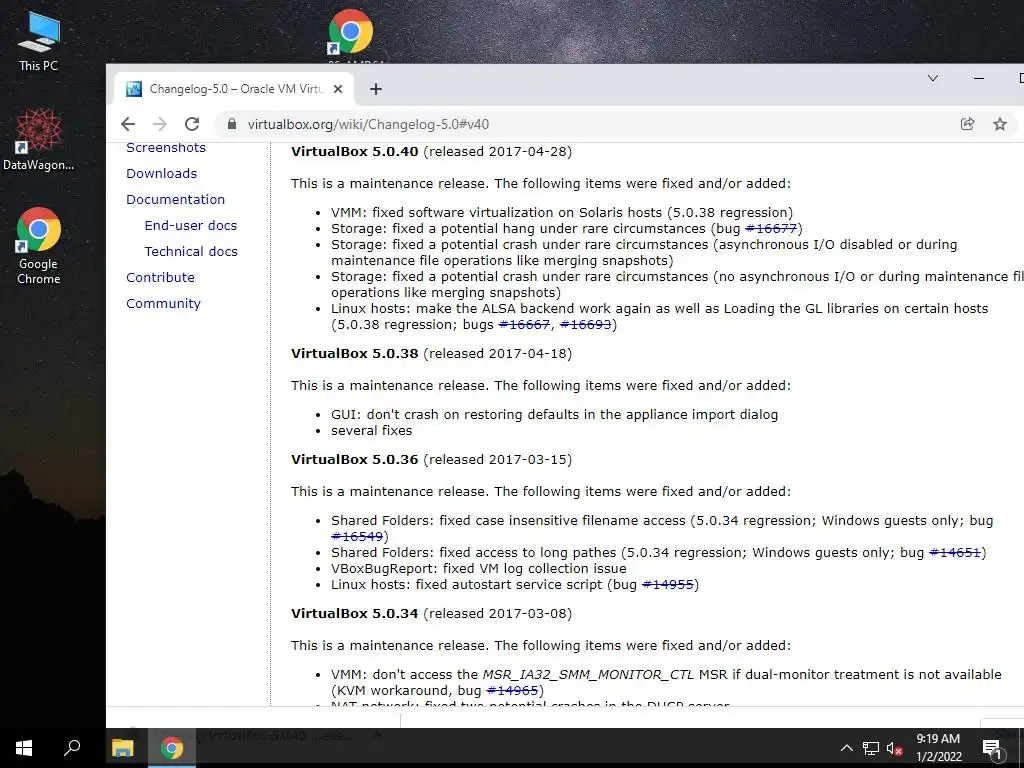Click the 'several fixes' bullet text
Image resolution: width=1024 pixels, height=768 pixels.
coord(372,430)
